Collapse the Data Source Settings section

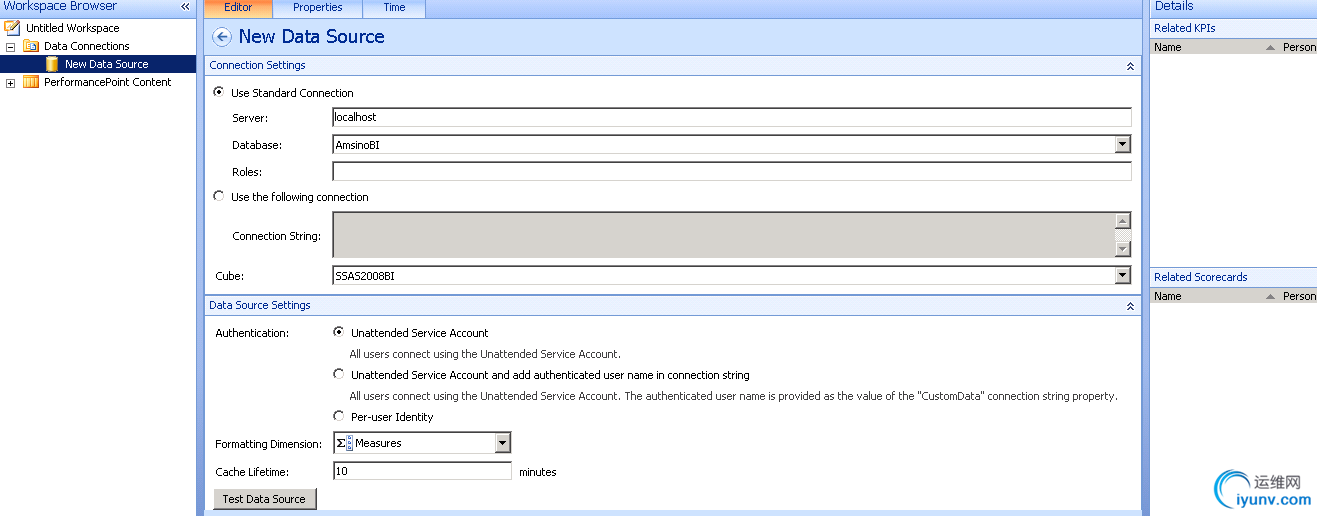coord(1130,306)
